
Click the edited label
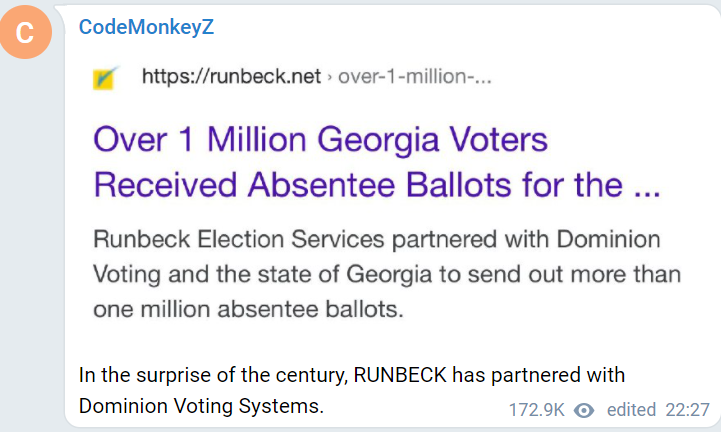[x=631, y=409]
